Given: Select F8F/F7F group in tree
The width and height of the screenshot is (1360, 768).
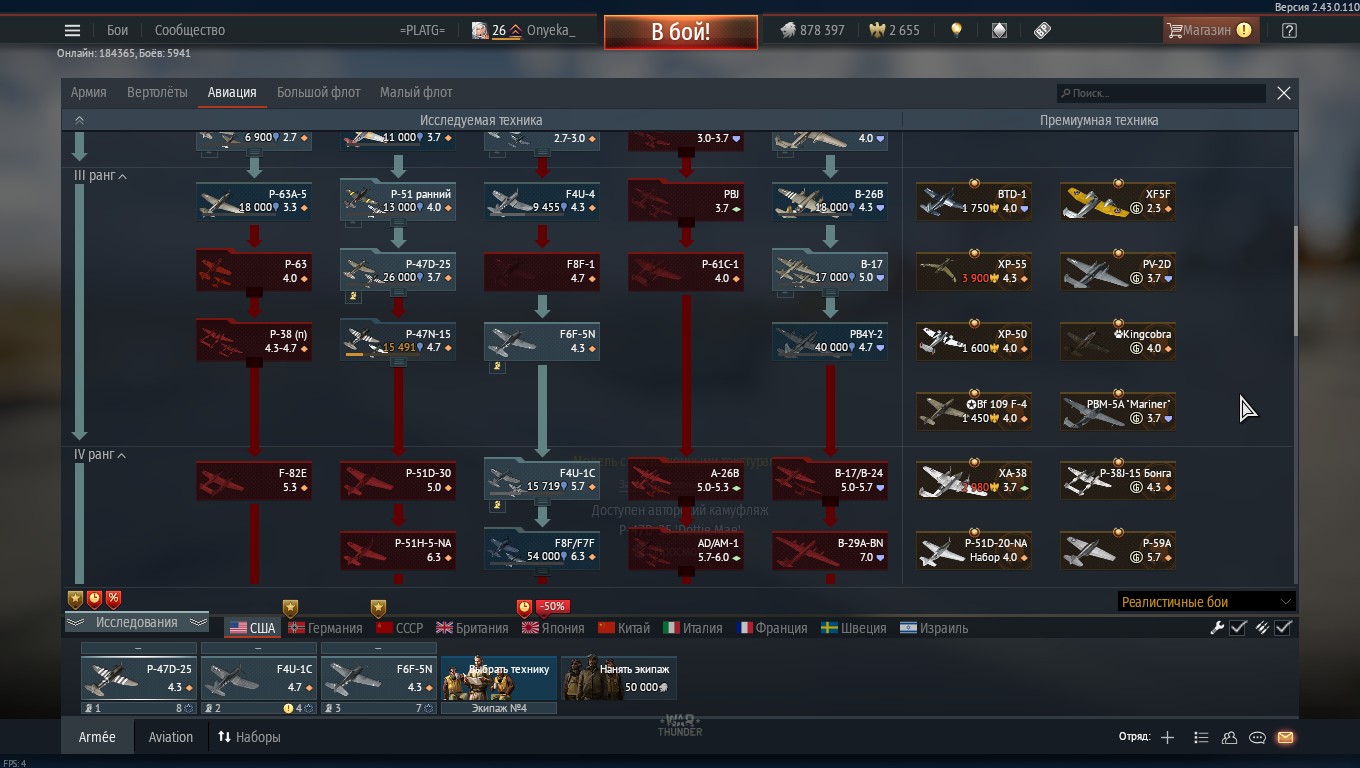Looking at the screenshot, I should 542,550.
